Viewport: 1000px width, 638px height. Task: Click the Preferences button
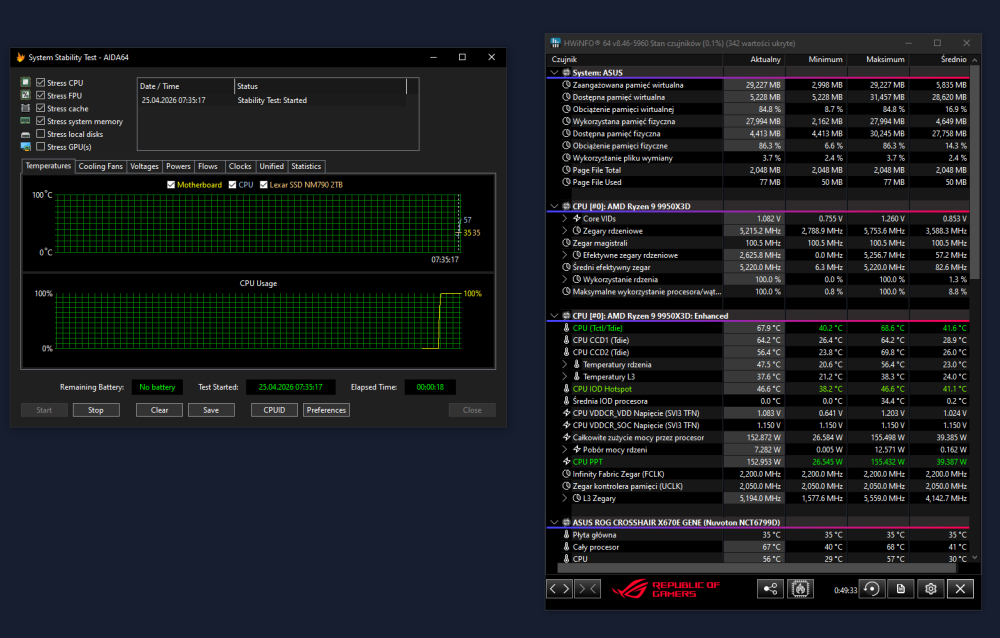[327, 410]
